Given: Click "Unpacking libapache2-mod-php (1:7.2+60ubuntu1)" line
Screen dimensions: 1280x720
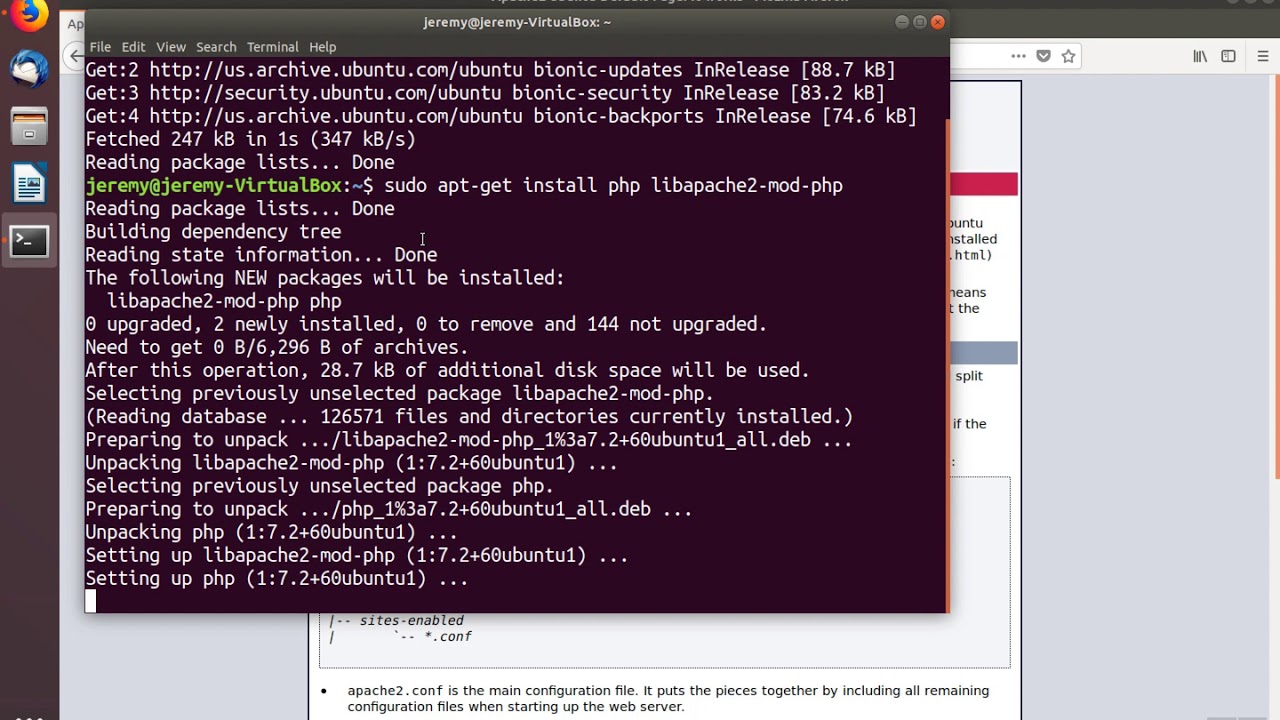Looking at the screenshot, I should (351, 463).
